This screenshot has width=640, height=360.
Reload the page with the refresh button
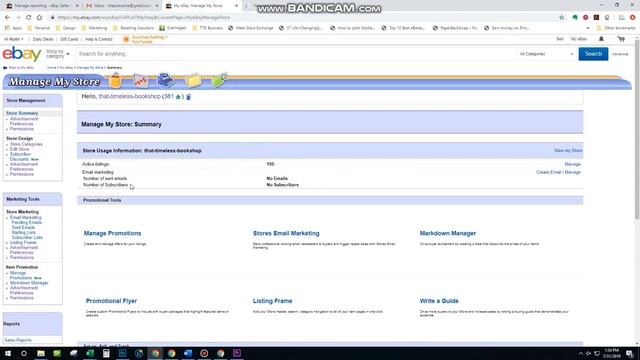pyautogui.click(x=29, y=18)
